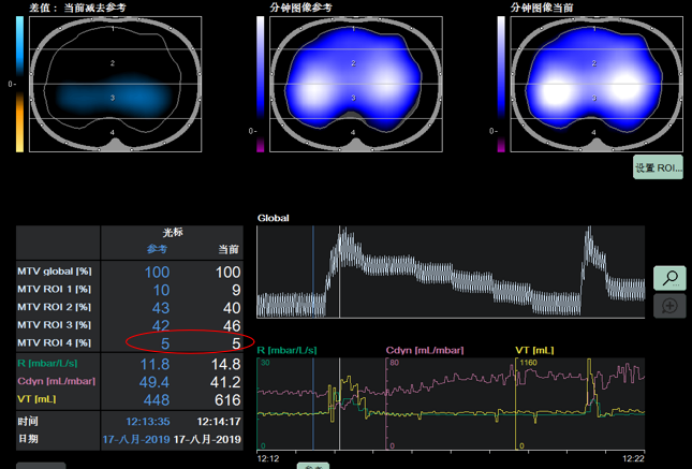This screenshot has width=692, height=469.
Task: Click reference resistance value 11.8
Action: [x=155, y=364]
